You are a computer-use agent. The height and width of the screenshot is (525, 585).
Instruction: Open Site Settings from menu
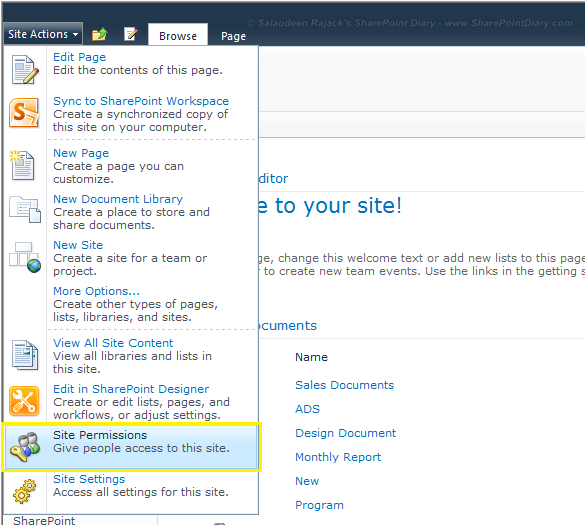click(89, 479)
